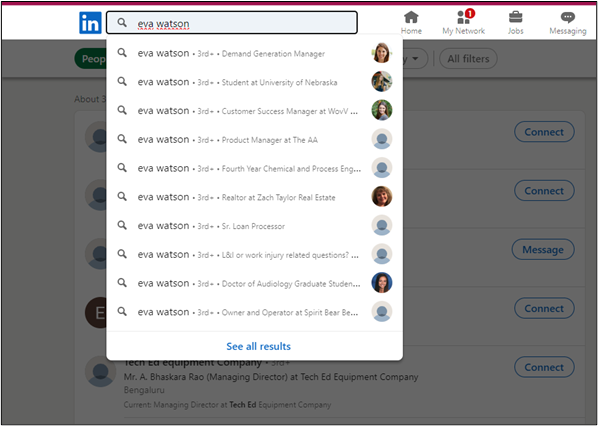Click profile photo for Doctor of Audiology student
This screenshot has width=598, height=426.
tap(382, 283)
